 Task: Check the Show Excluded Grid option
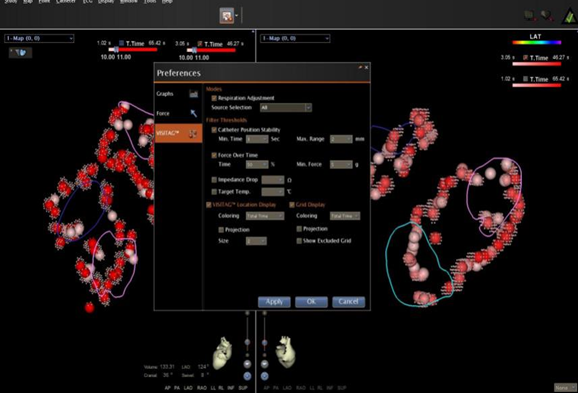pos(299,241)
